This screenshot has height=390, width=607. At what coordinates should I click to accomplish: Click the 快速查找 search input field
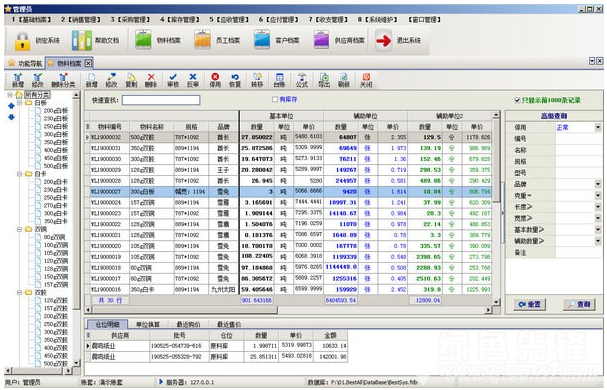(x=161, y=100)
